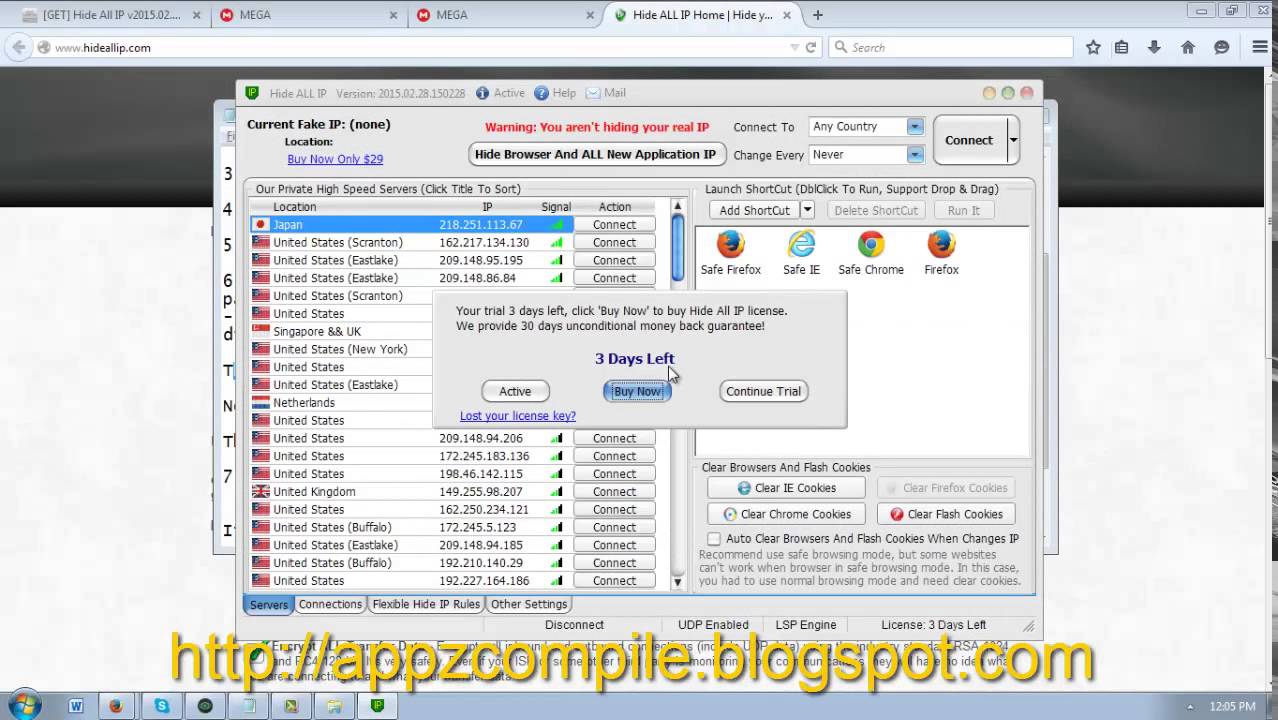The height and width of the screenshot is (720, 1278).
Task: Open Change Every interval dropdown
Action: [x=915, y=155]
